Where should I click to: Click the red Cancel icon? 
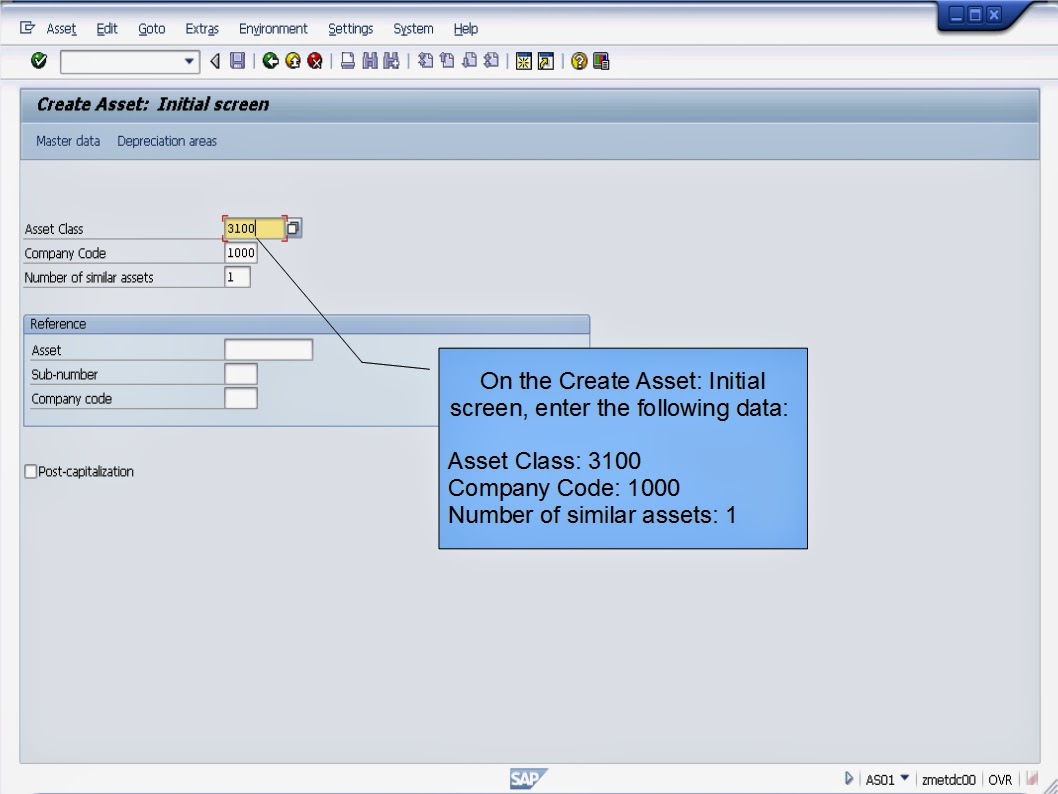click(x=313, y=61)
